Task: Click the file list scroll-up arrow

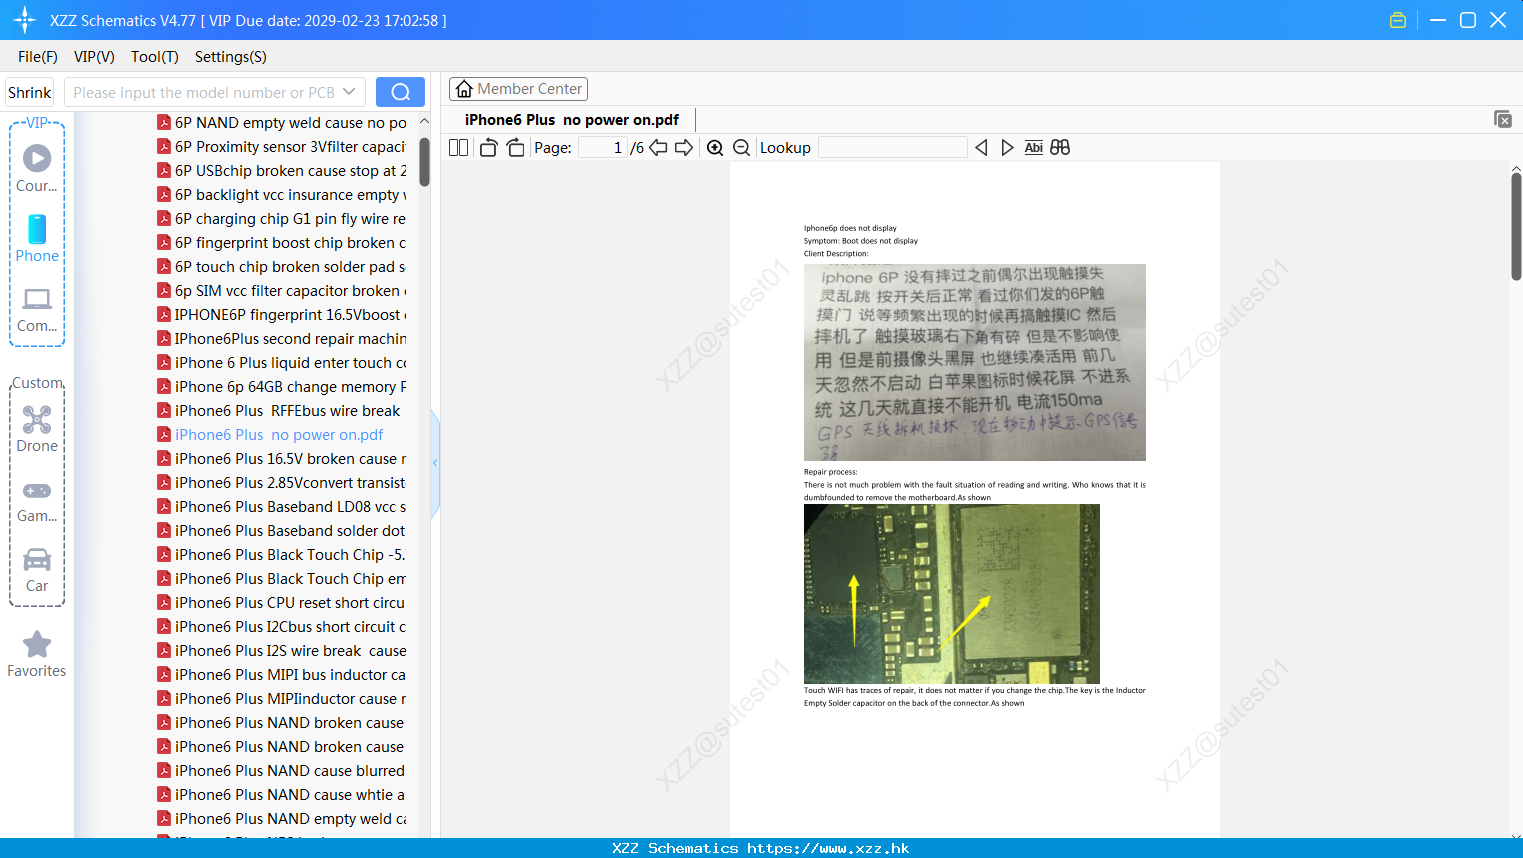Action: pos(424,121)
